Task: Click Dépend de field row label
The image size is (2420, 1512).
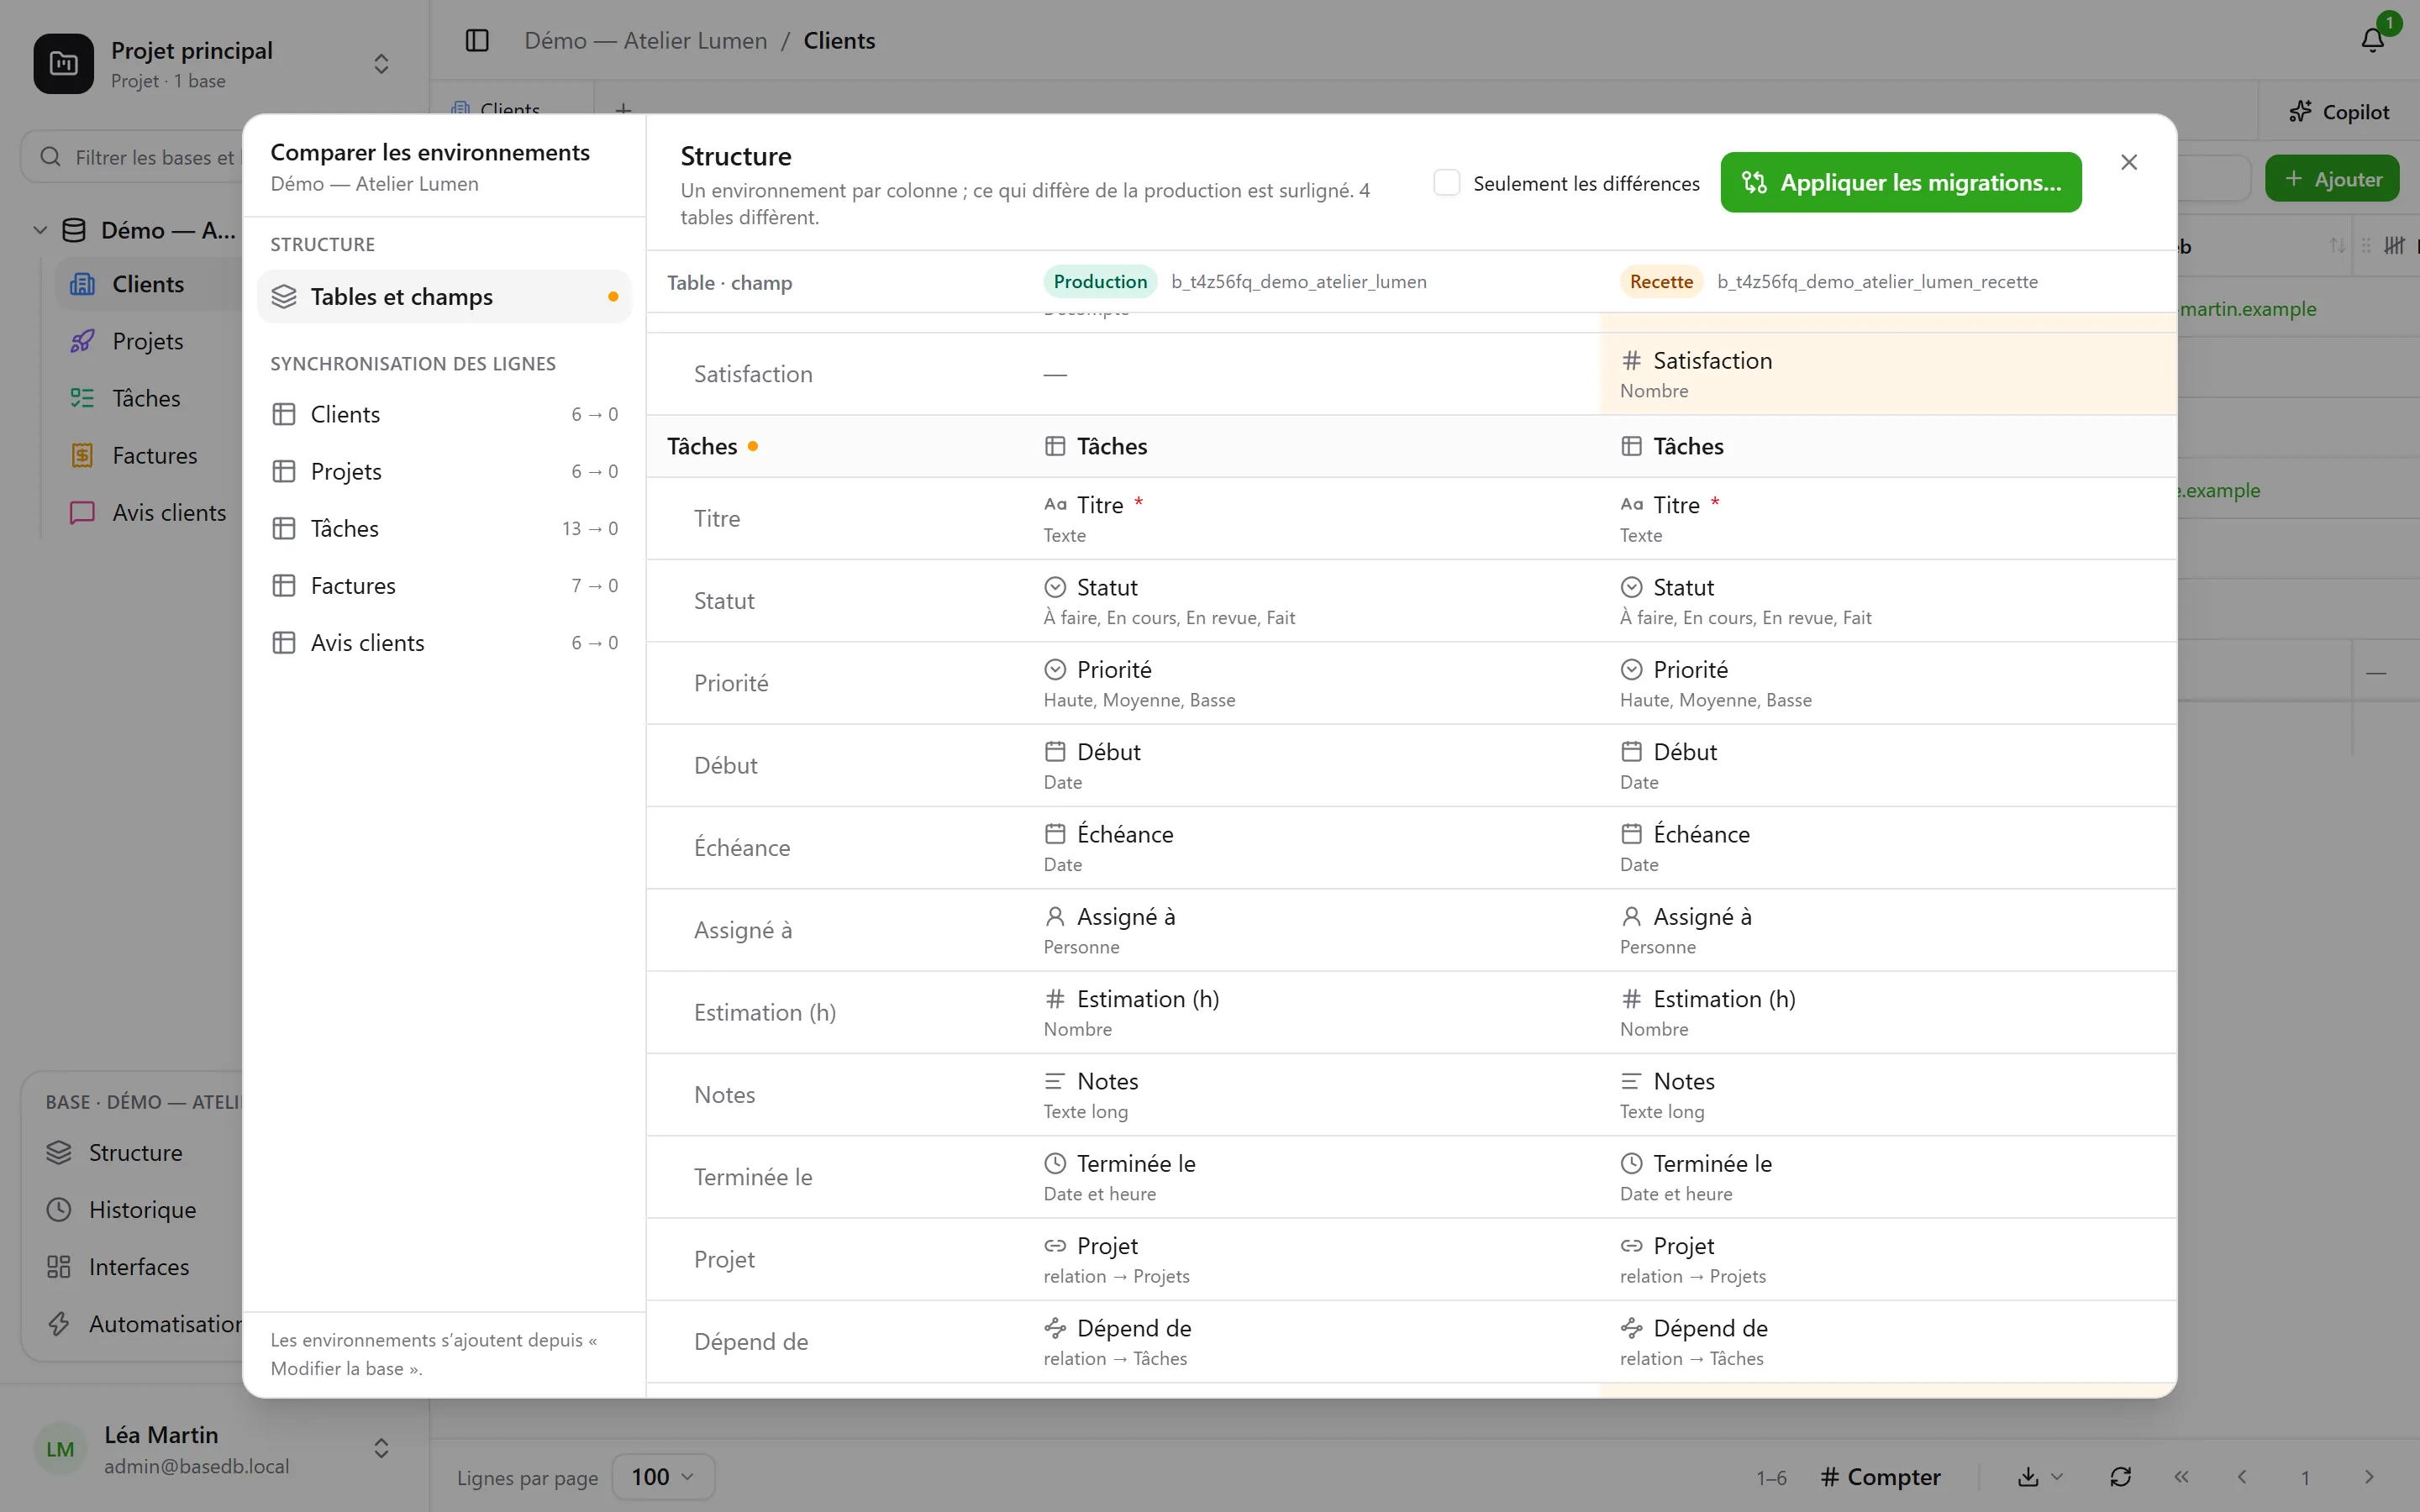Action: click(751, 1341)
